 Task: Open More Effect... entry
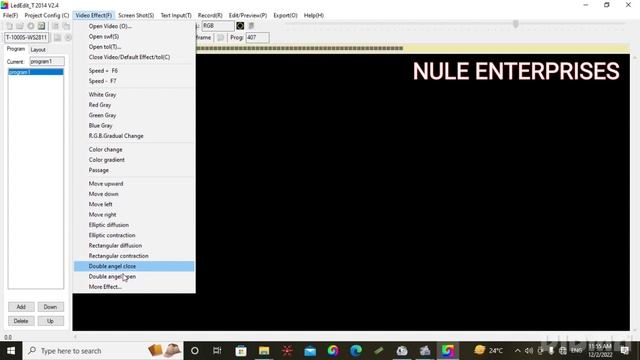point(134,287)
